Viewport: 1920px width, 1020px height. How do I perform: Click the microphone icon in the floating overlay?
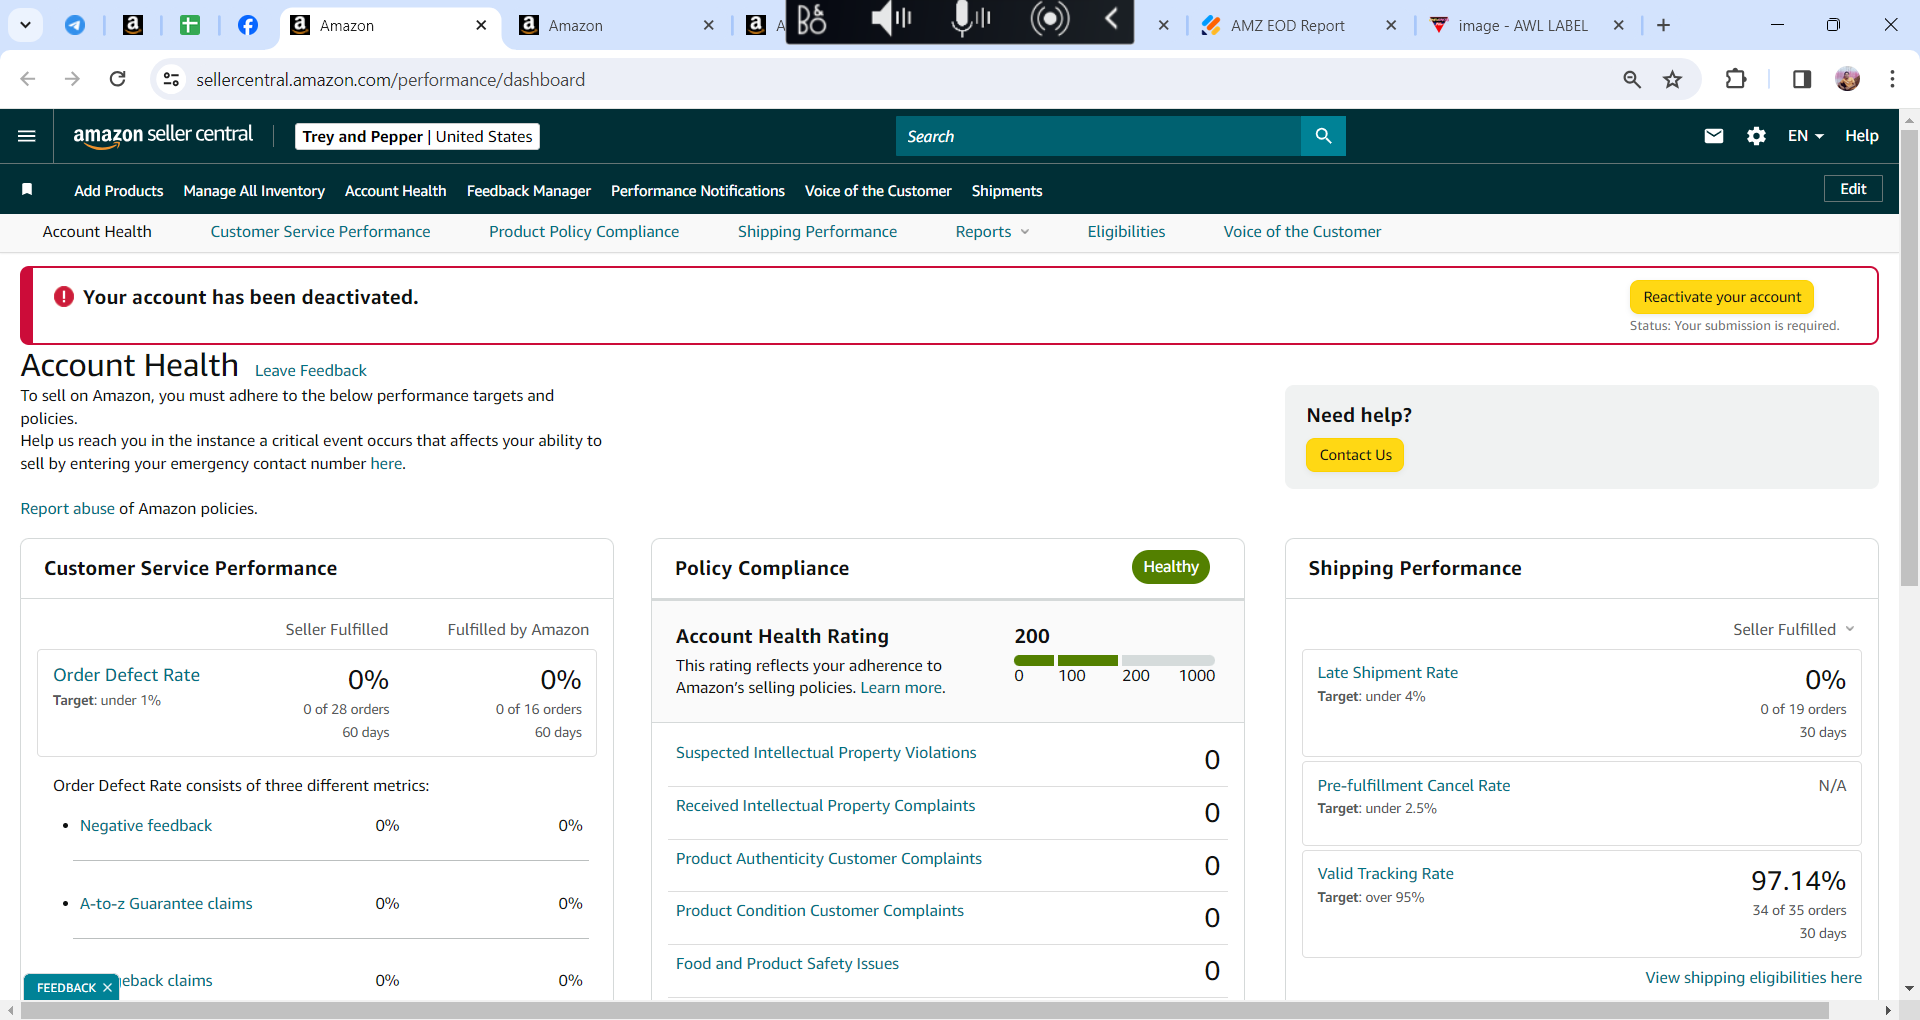[x=969, y=19]
